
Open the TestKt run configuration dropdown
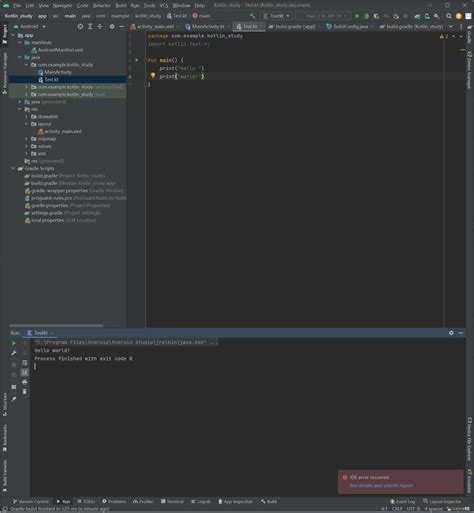(276, 16)
